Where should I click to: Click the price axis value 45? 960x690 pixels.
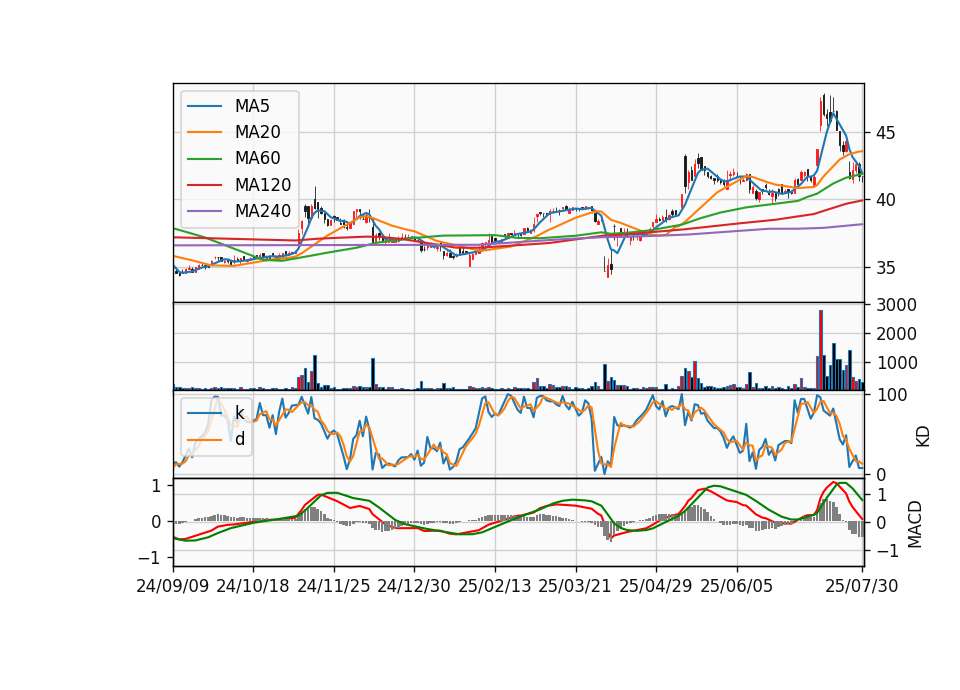[886, 133]
